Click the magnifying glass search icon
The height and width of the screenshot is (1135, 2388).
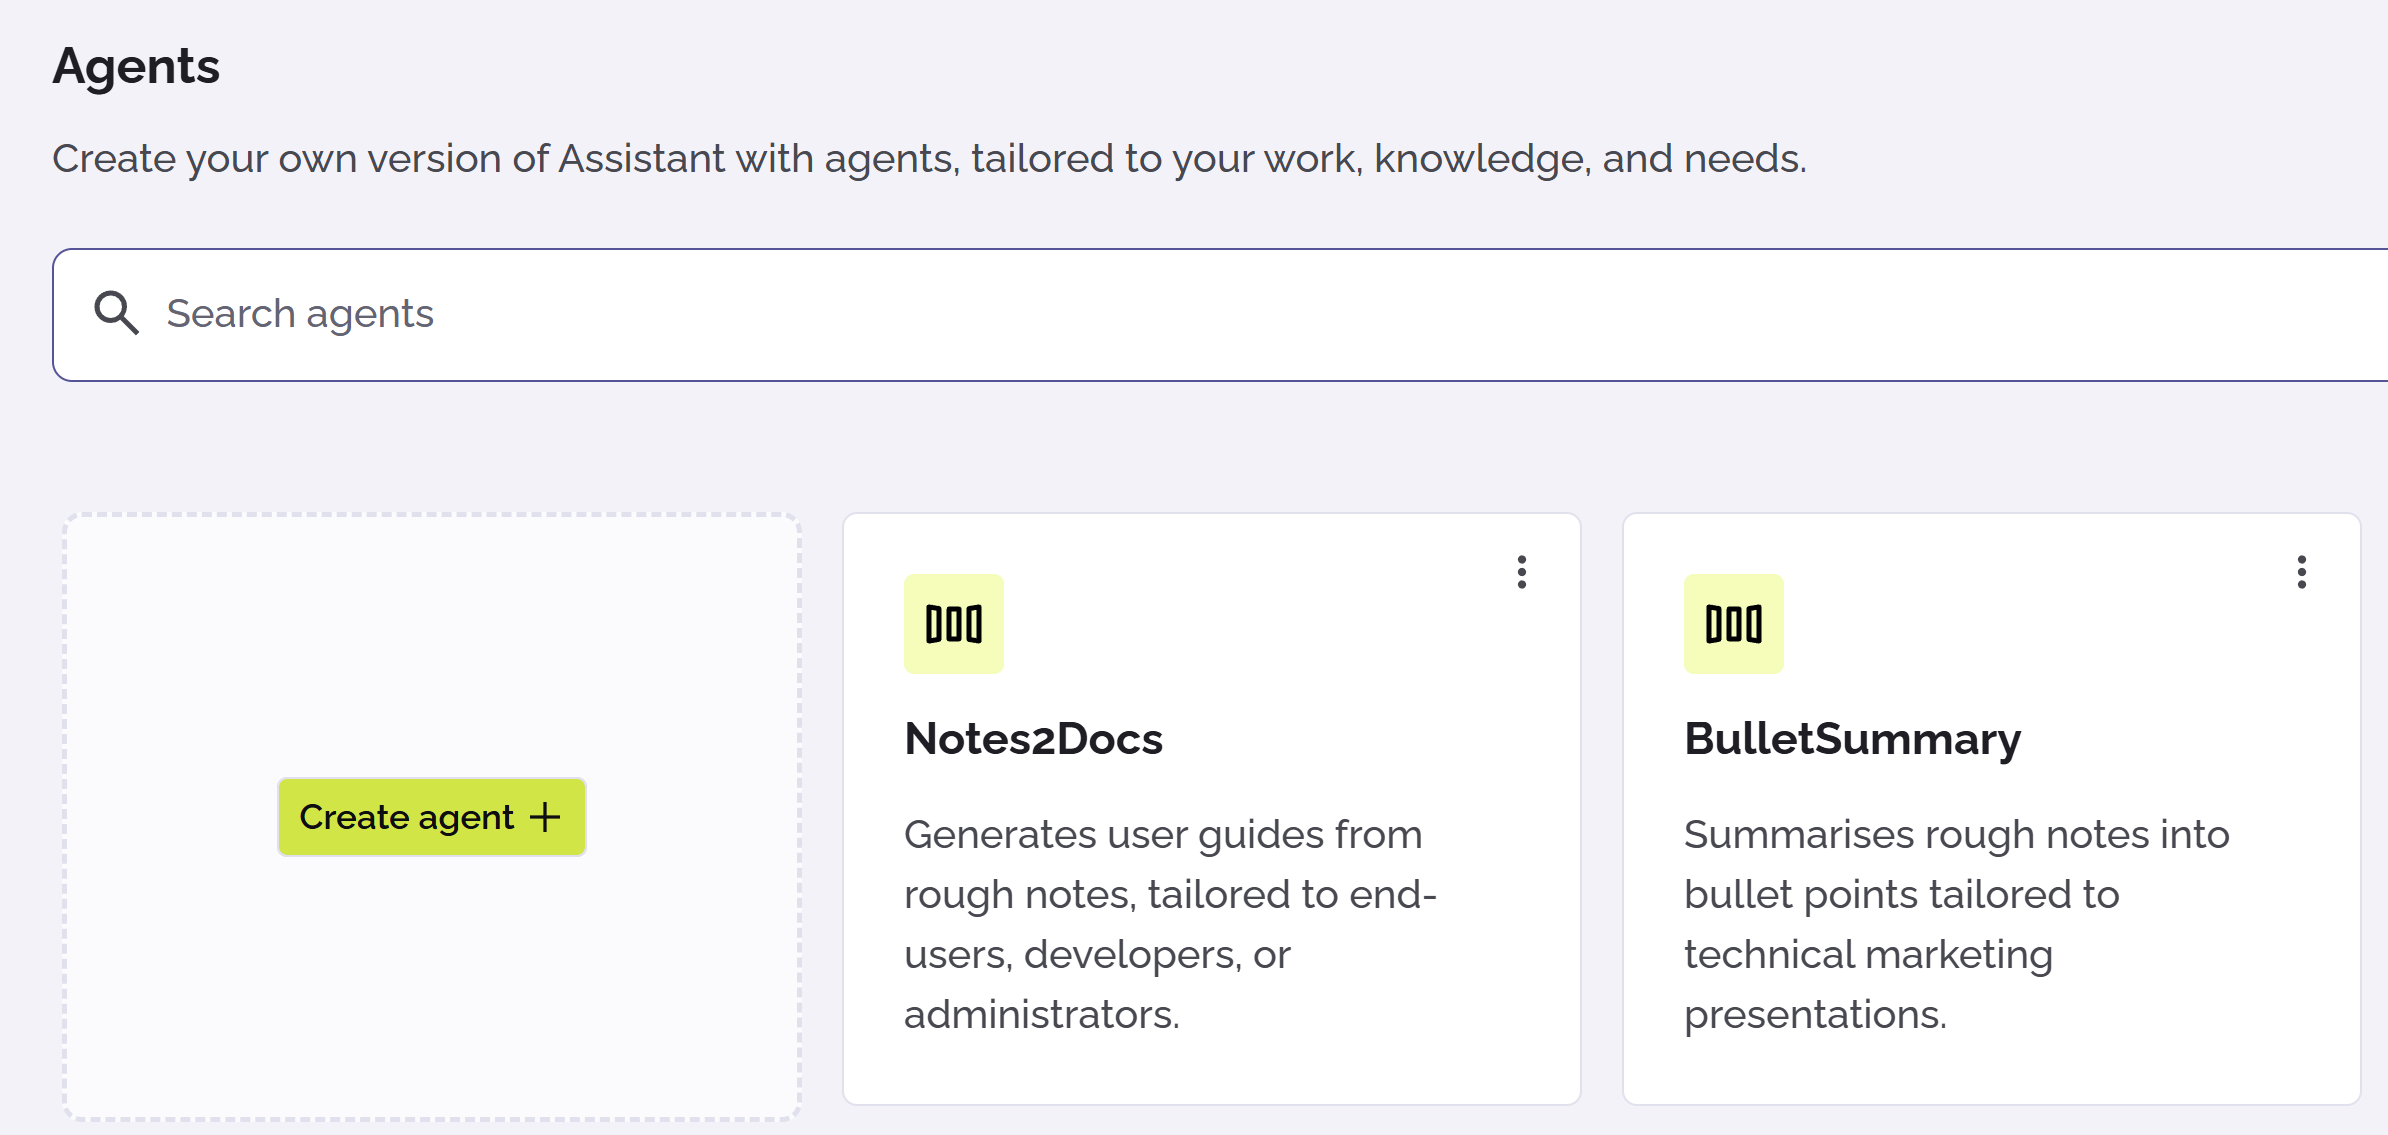(116, 313)
